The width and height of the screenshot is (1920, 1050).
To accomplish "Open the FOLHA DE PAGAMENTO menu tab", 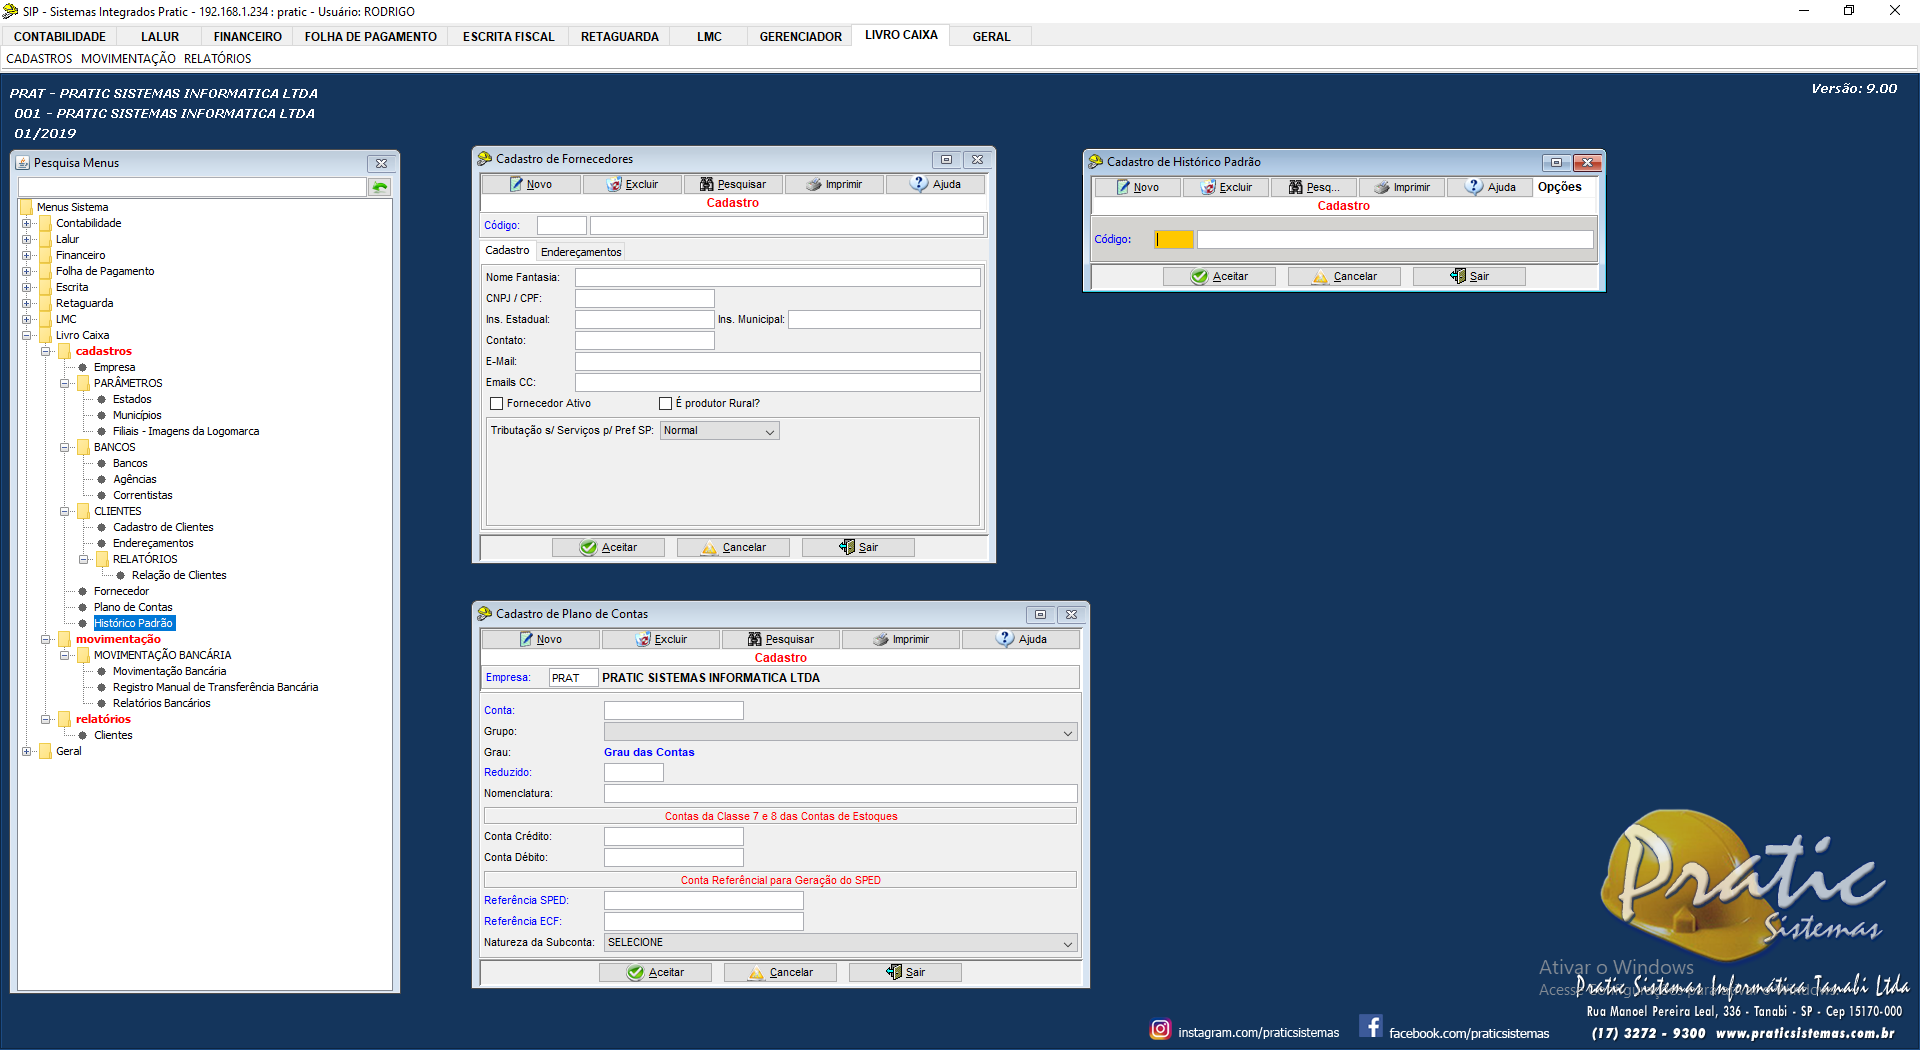I will (x=370, y=37).
